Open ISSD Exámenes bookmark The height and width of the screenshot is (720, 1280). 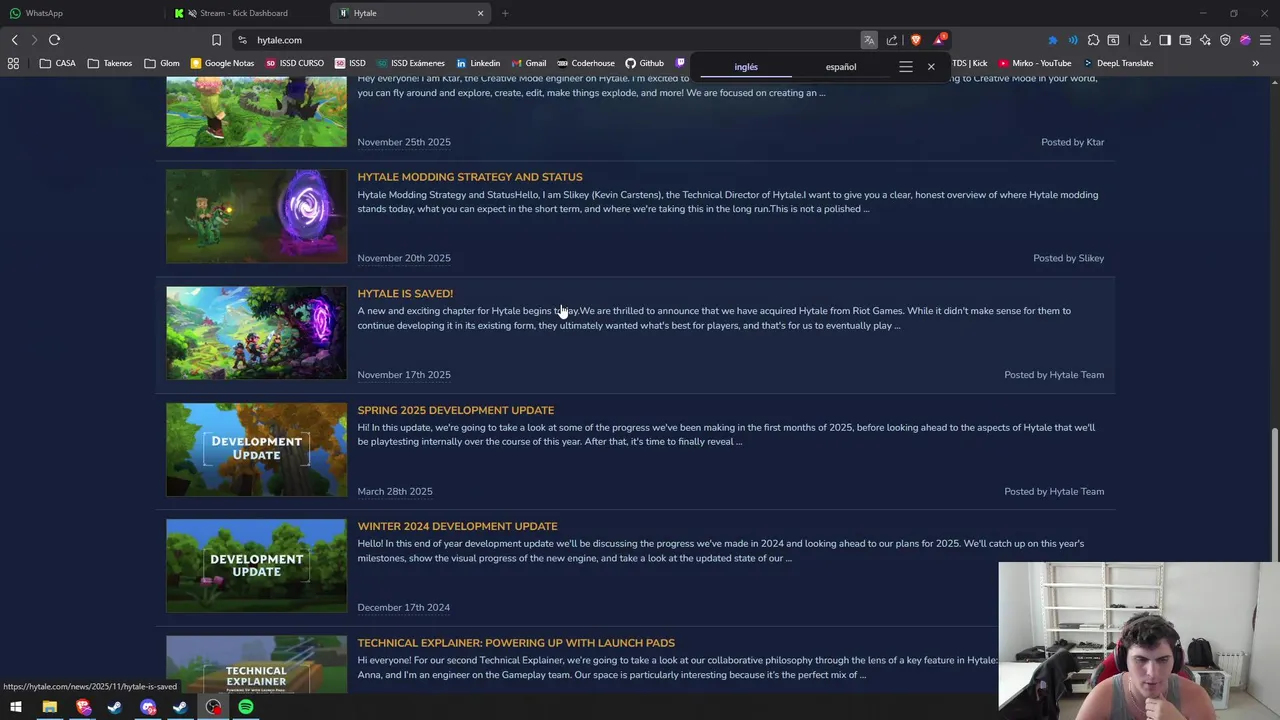(411, 63)
